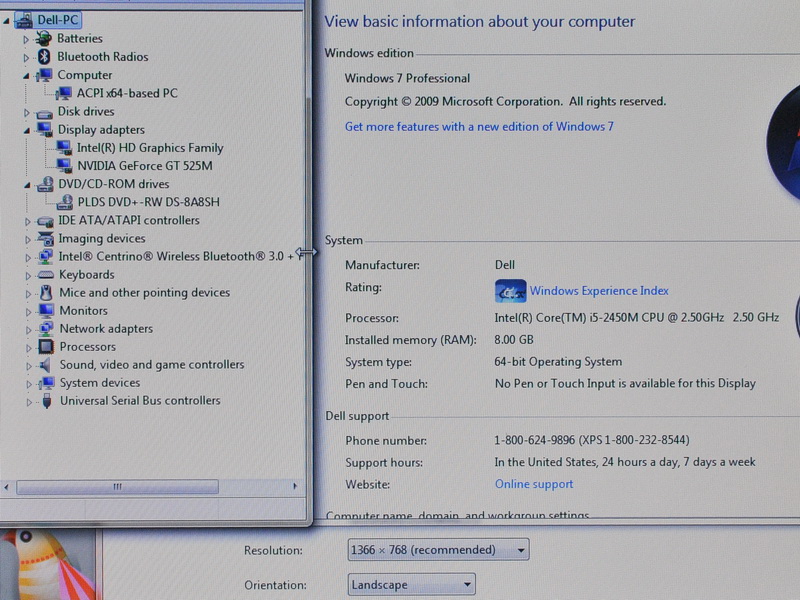Select the Dell-PC root computer icon

click(23, 20)
